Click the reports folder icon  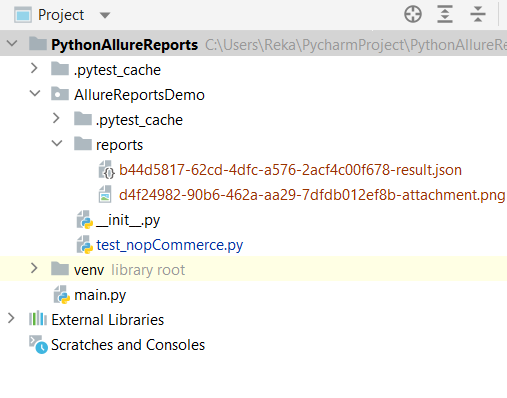[x=83, y=144]
